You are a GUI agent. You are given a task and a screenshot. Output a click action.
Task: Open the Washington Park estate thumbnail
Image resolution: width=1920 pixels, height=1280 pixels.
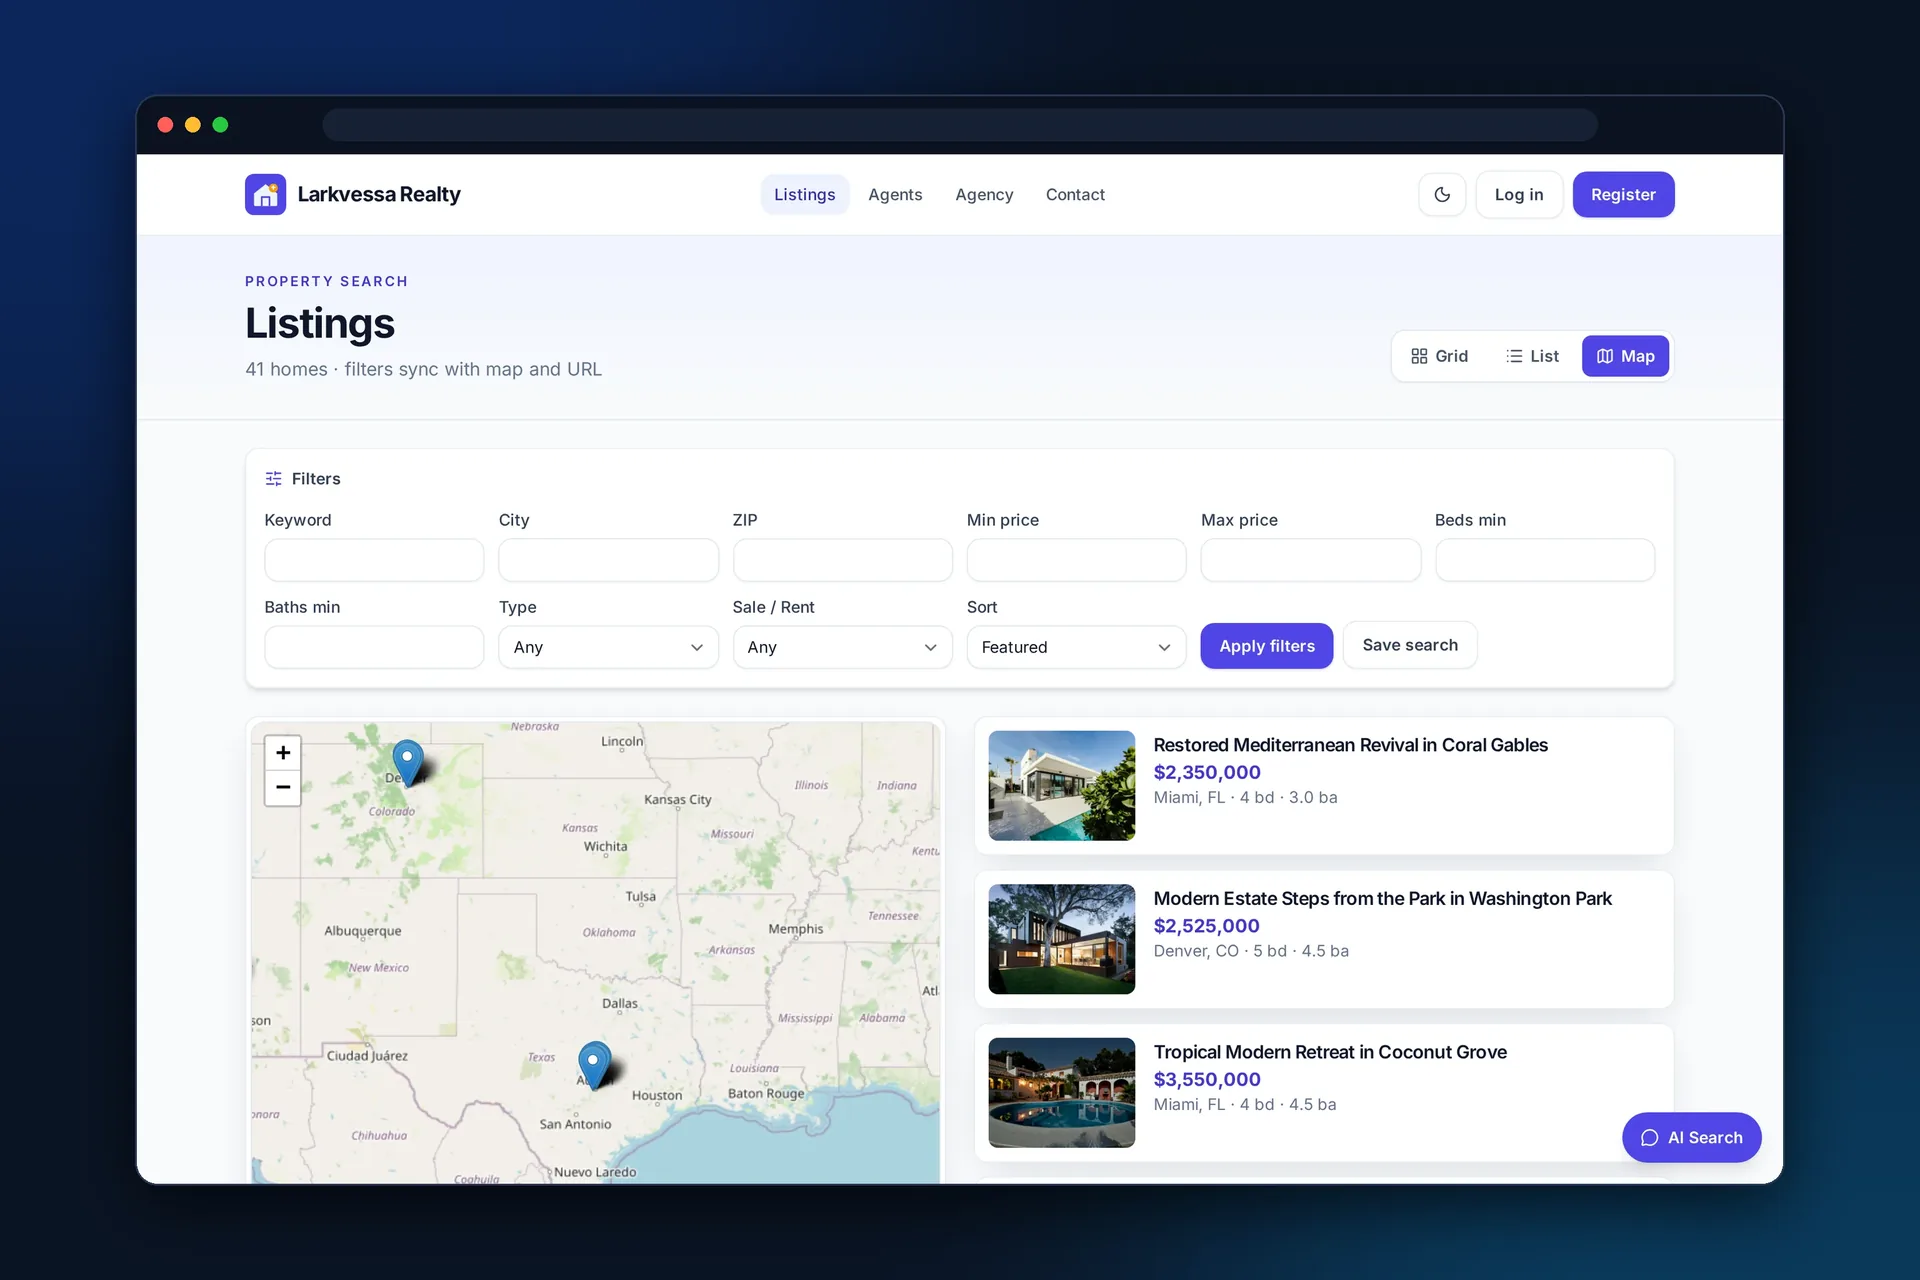coord(1061,939)
